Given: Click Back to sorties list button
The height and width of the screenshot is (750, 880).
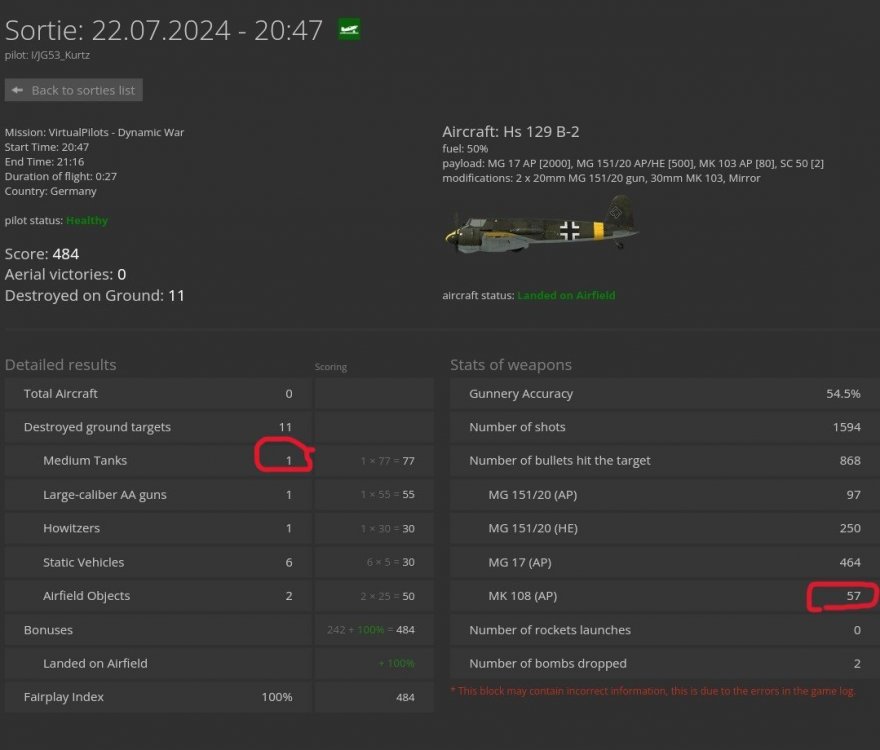Looking at the screenshot, I should point(74,90).
